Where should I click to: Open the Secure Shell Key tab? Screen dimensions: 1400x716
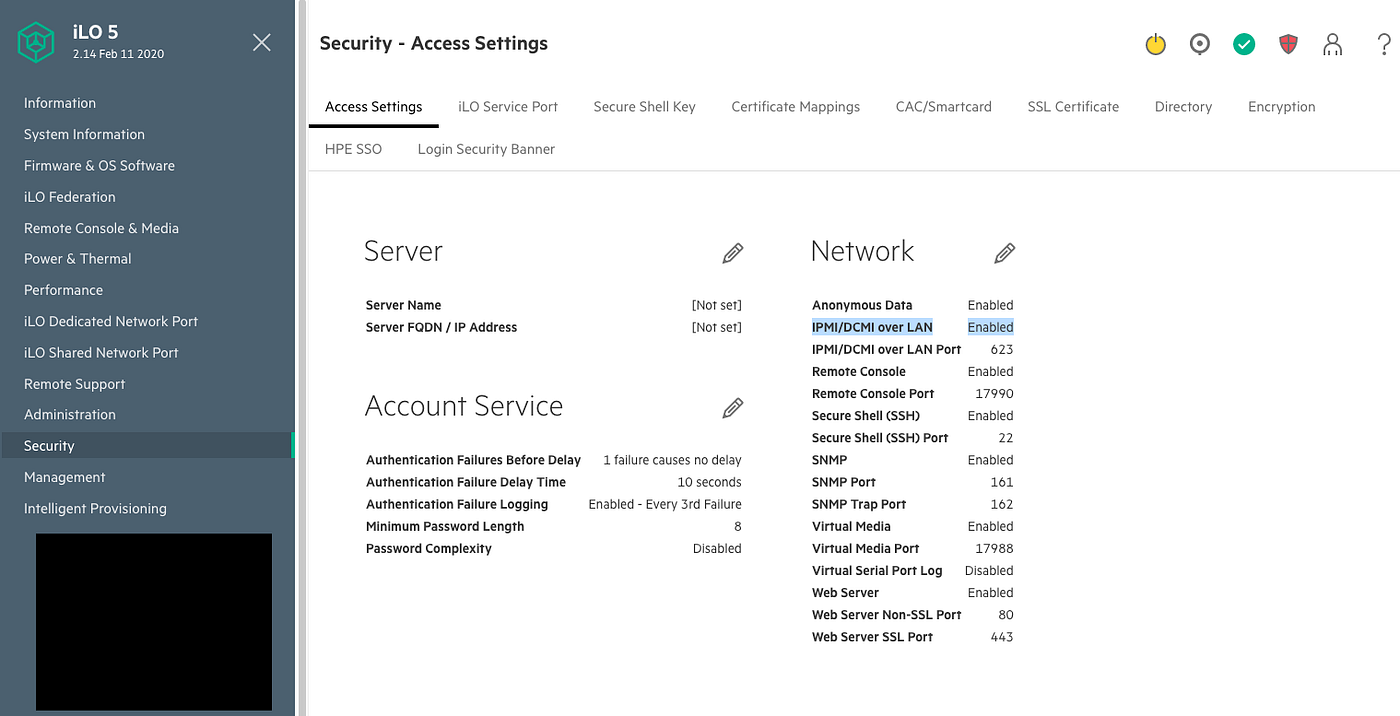pos(644,107)
